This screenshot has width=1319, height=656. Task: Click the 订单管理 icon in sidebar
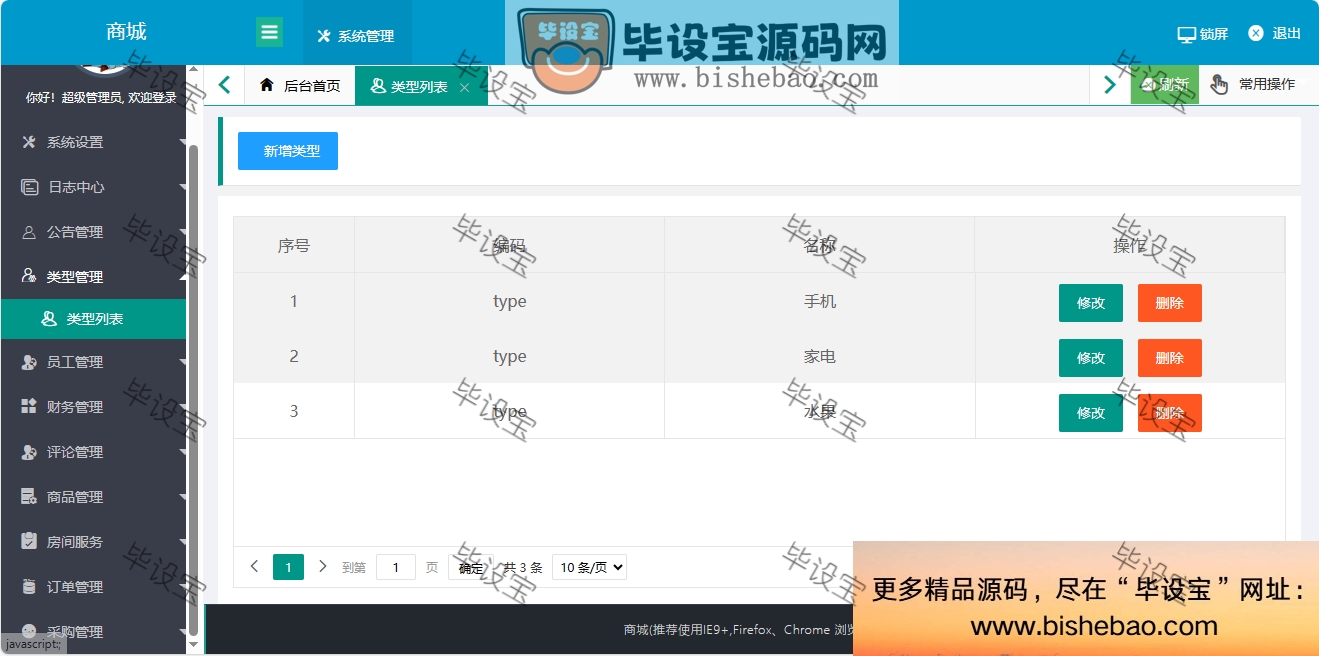pos(29,587)
